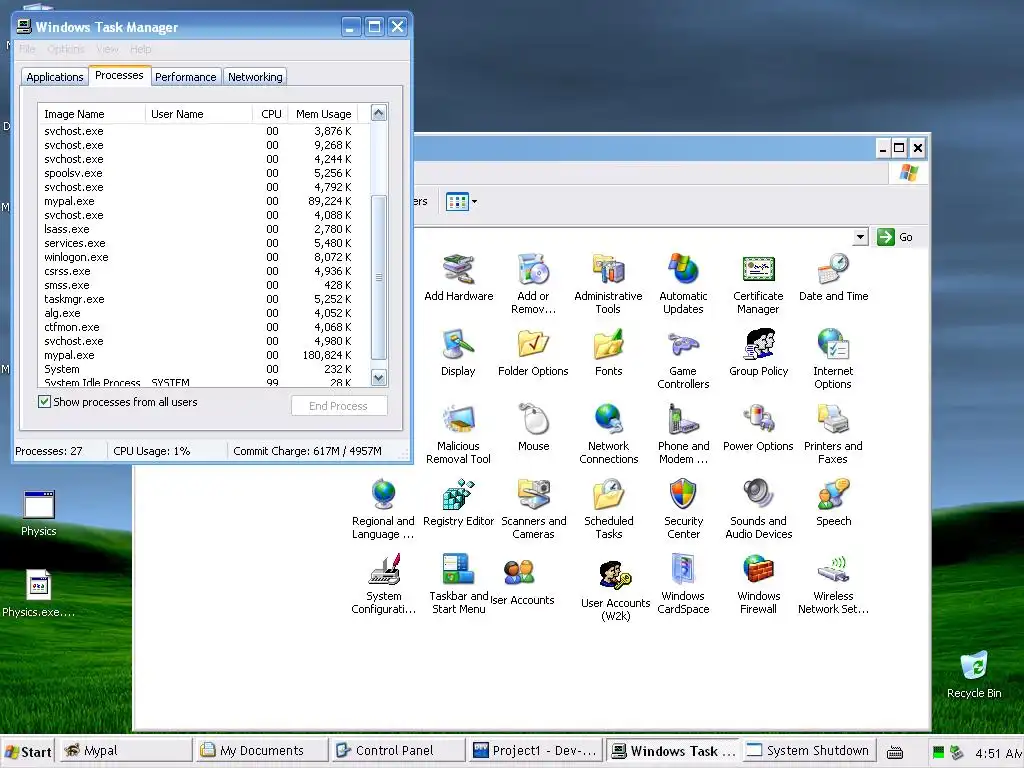Switch to Project1 Dev taskbar button
1024x768 pixels.
coord(535,751)
